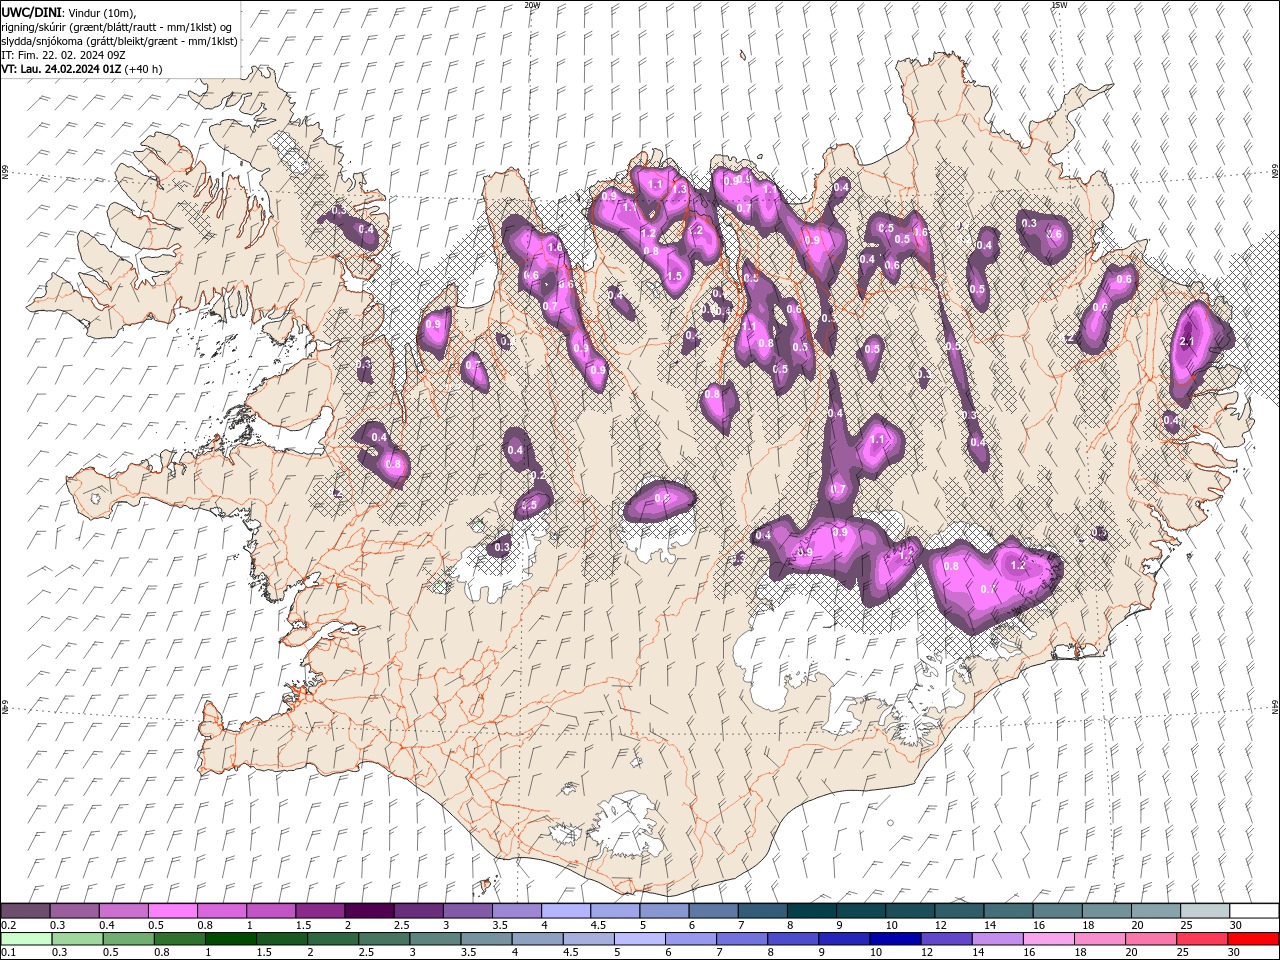Select the lower swatch starting at 12
Screen dimensions: 1280x960
tap(945, 939)
